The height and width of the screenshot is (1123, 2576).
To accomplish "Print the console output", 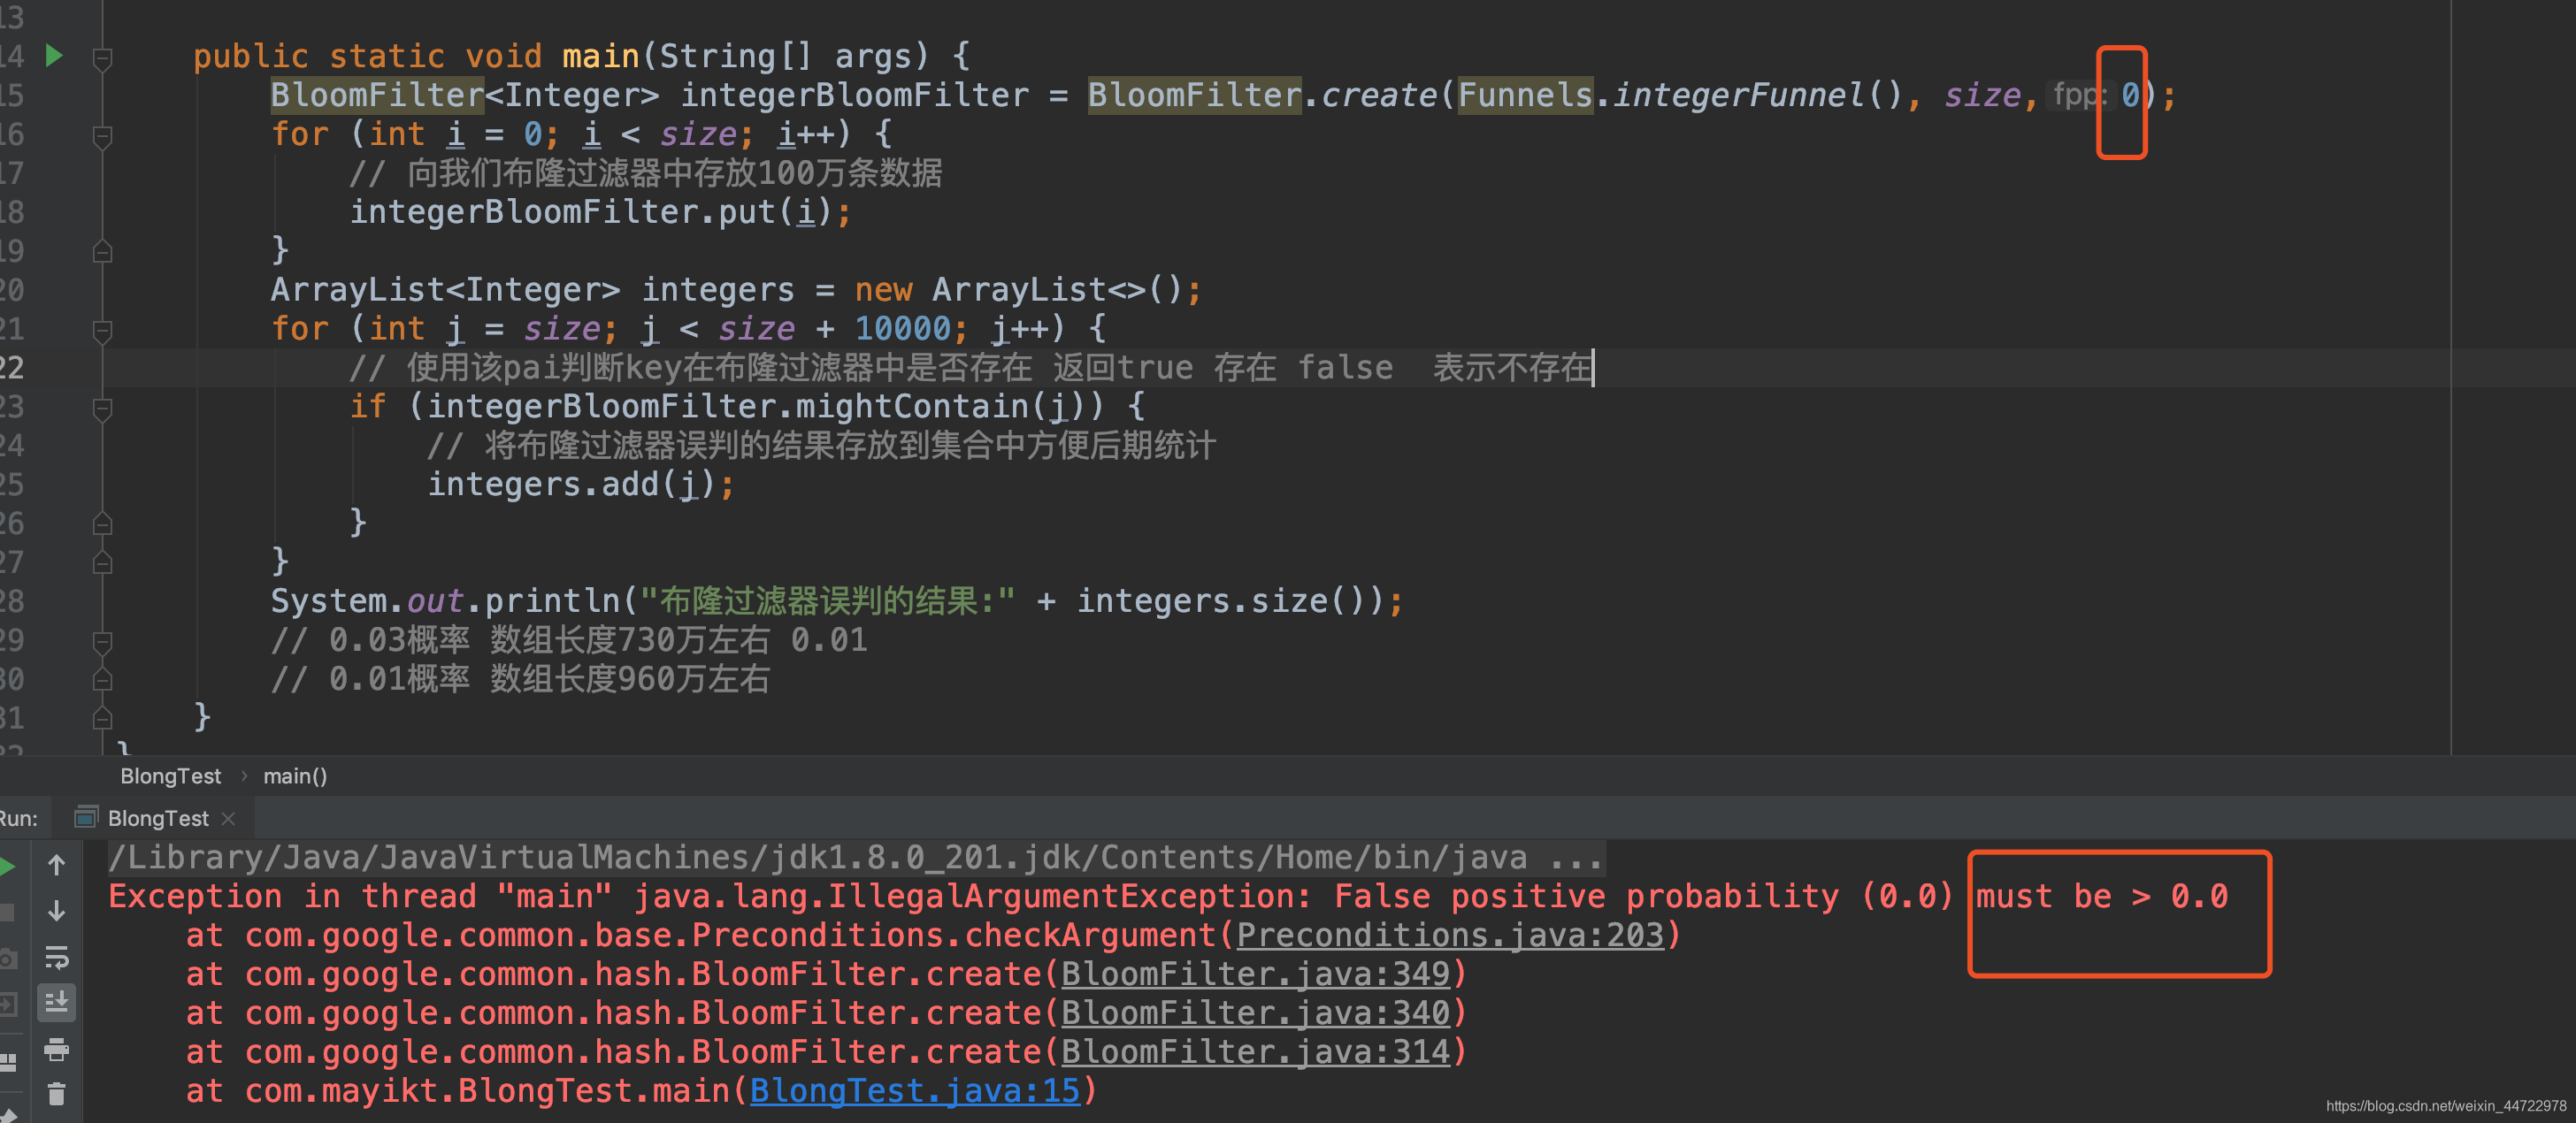I will (x=57, y=1049).
